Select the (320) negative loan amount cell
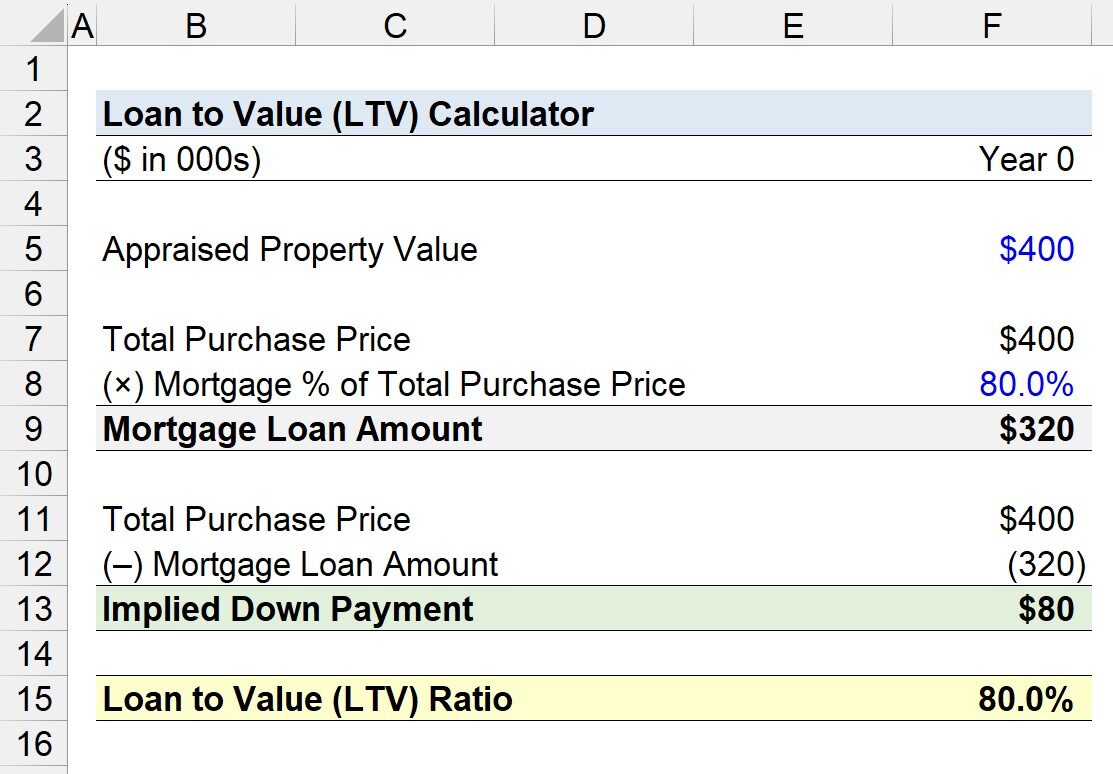Viewport: 1113px width, 774px height. pos(992,564)
